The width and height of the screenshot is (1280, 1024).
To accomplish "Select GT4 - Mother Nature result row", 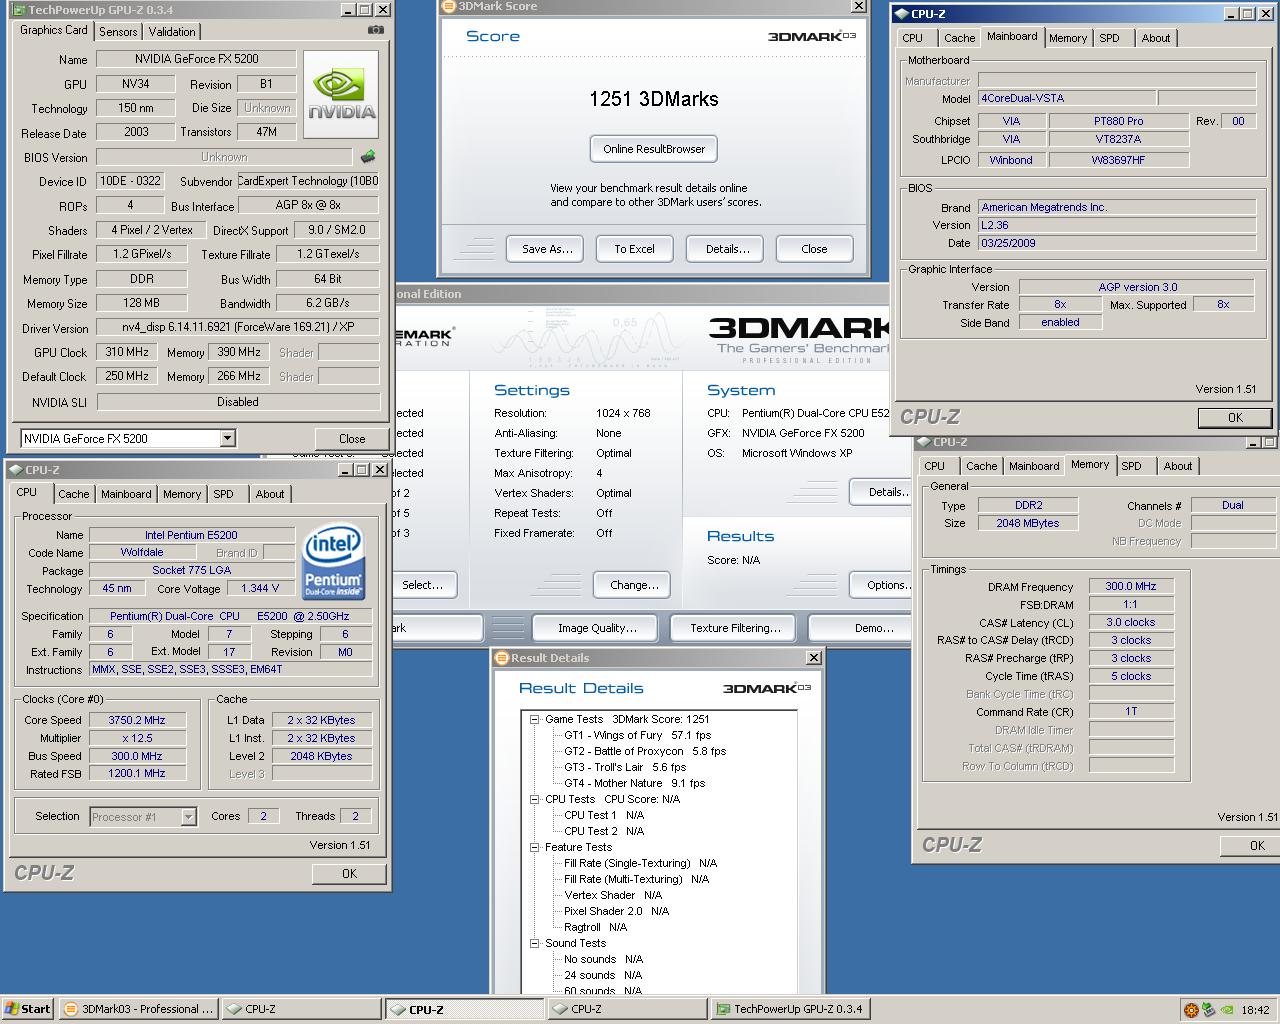I will 634,783.
